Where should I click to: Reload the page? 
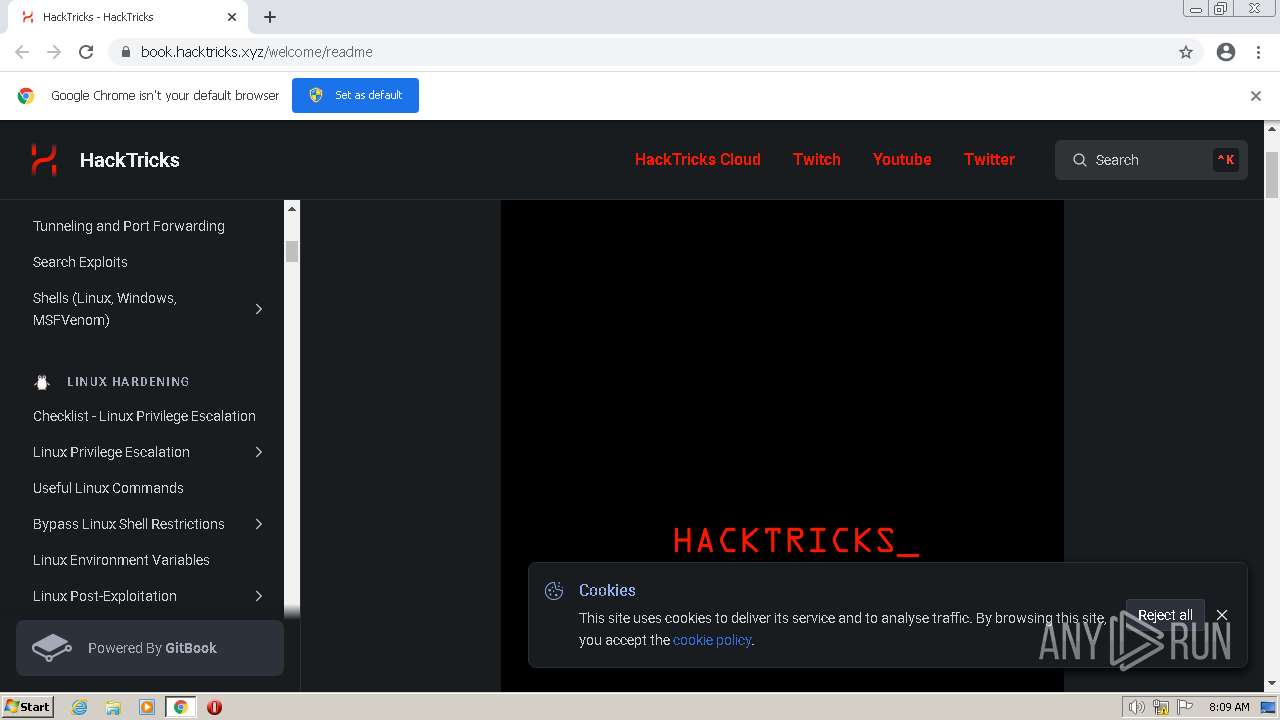click(86, 52)
